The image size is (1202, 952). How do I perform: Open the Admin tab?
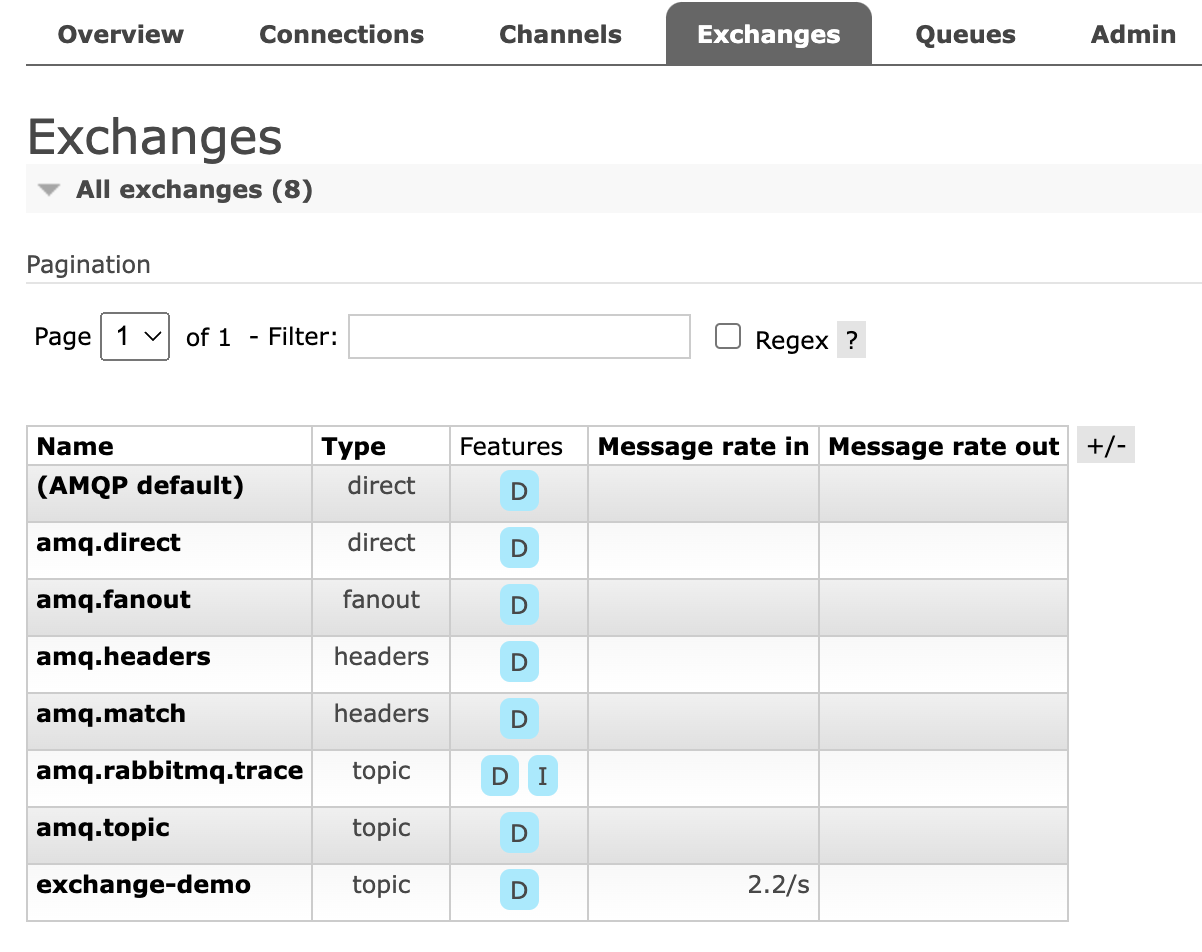click(1132, 33)
